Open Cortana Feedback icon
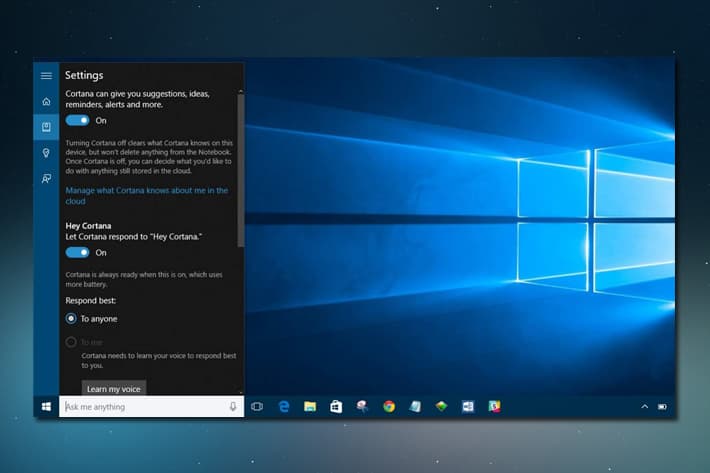 click(x=46, y=179)
